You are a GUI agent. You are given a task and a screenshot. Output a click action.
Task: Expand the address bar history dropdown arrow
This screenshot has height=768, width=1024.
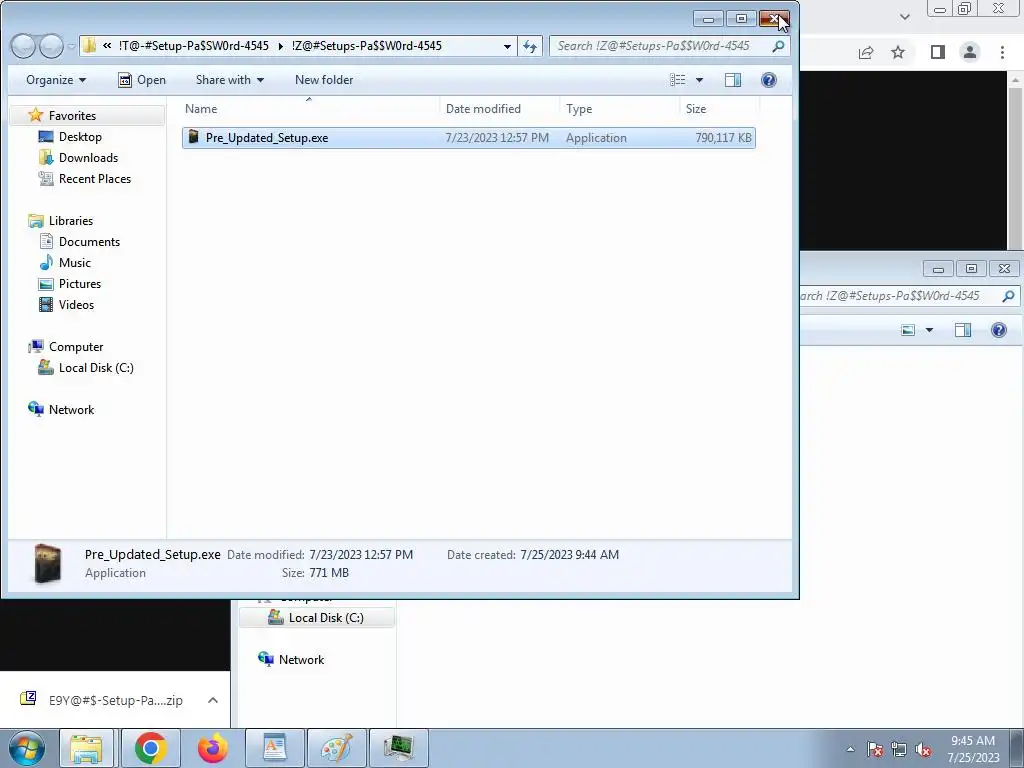[507, 46]
